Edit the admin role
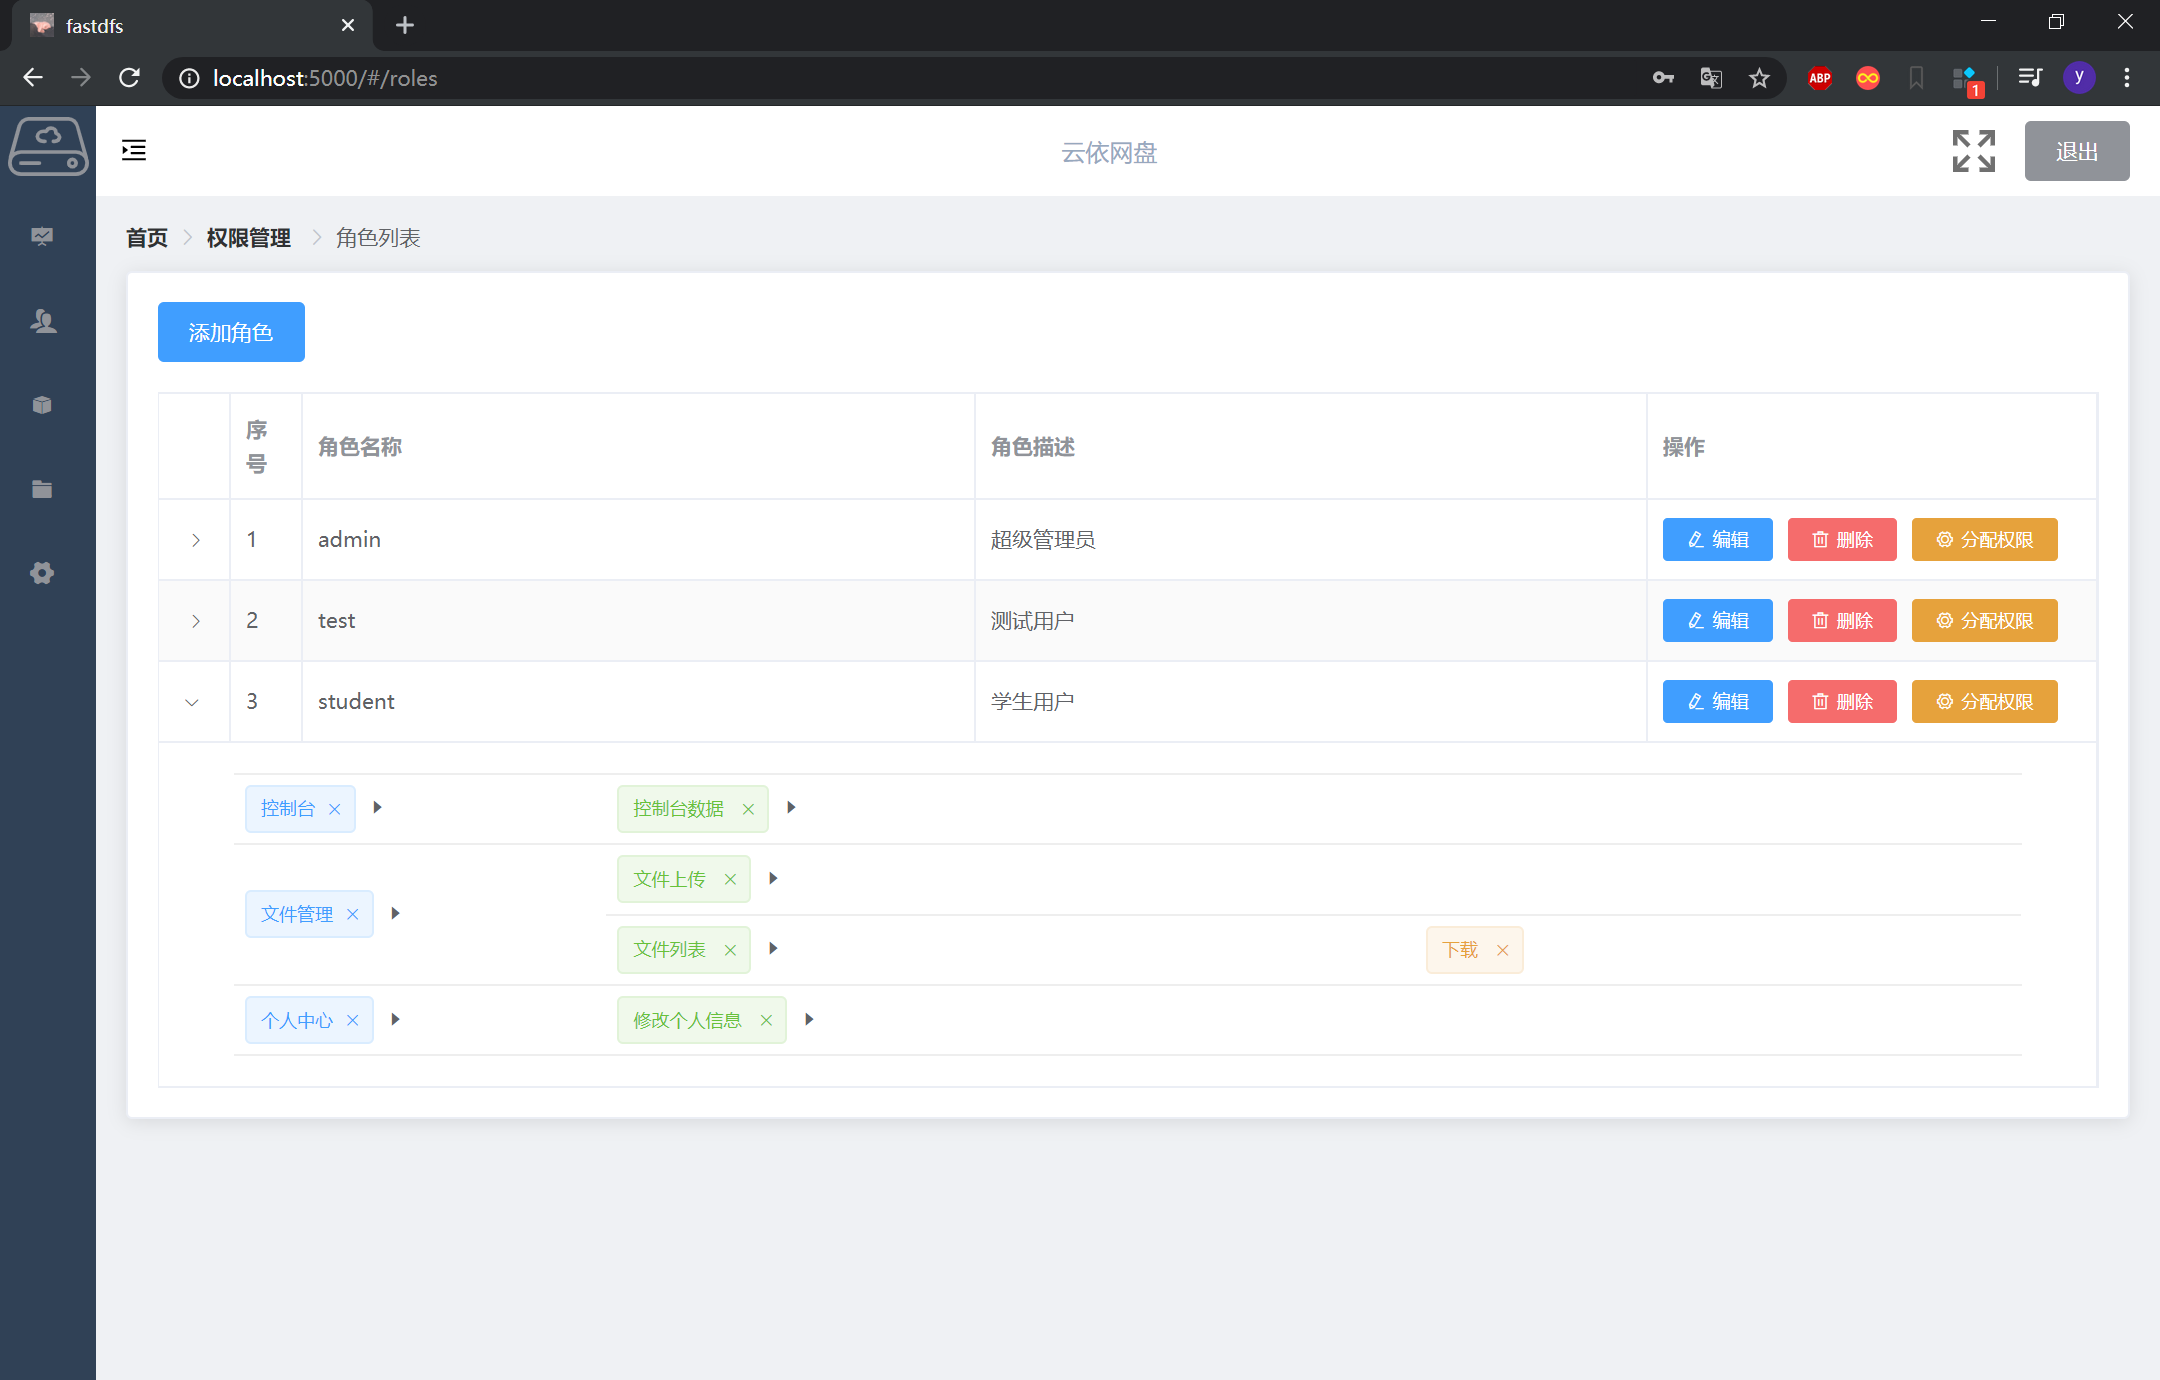 [1717, 540]
